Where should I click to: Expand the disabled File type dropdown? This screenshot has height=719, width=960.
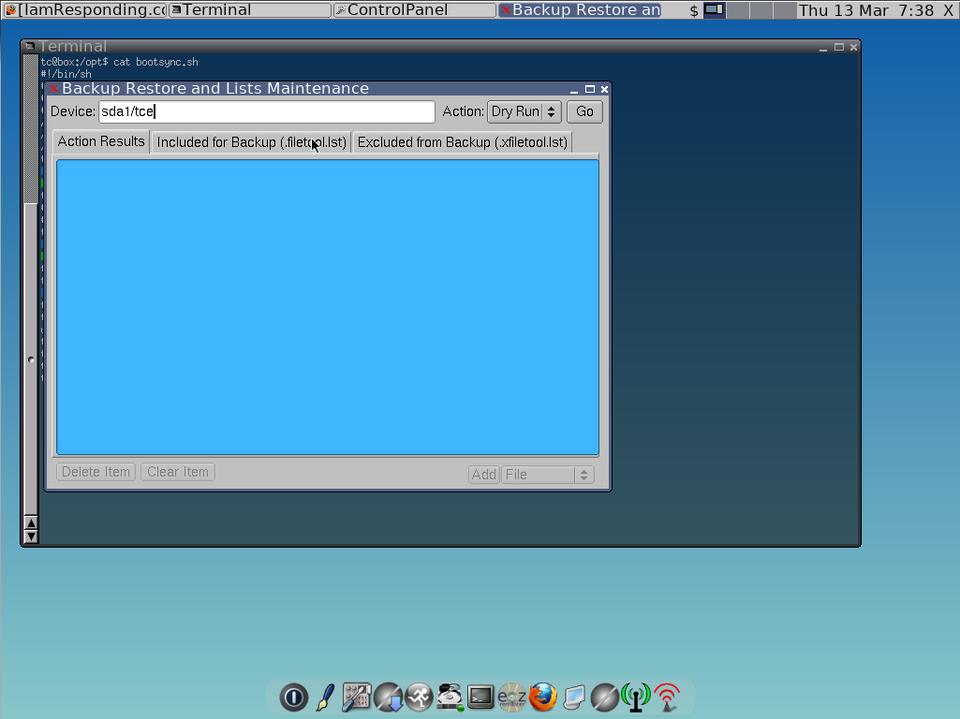547,475
